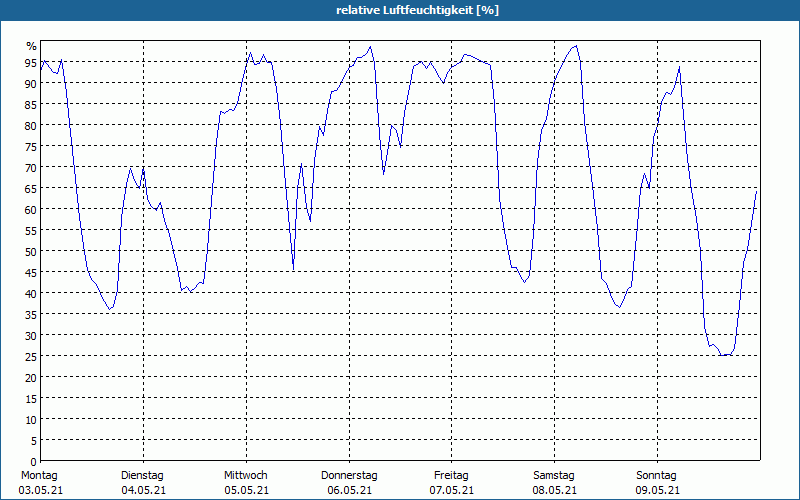Click the y-axis value '15'
This screenshot has height=500, width=800.
pos(31,398)
